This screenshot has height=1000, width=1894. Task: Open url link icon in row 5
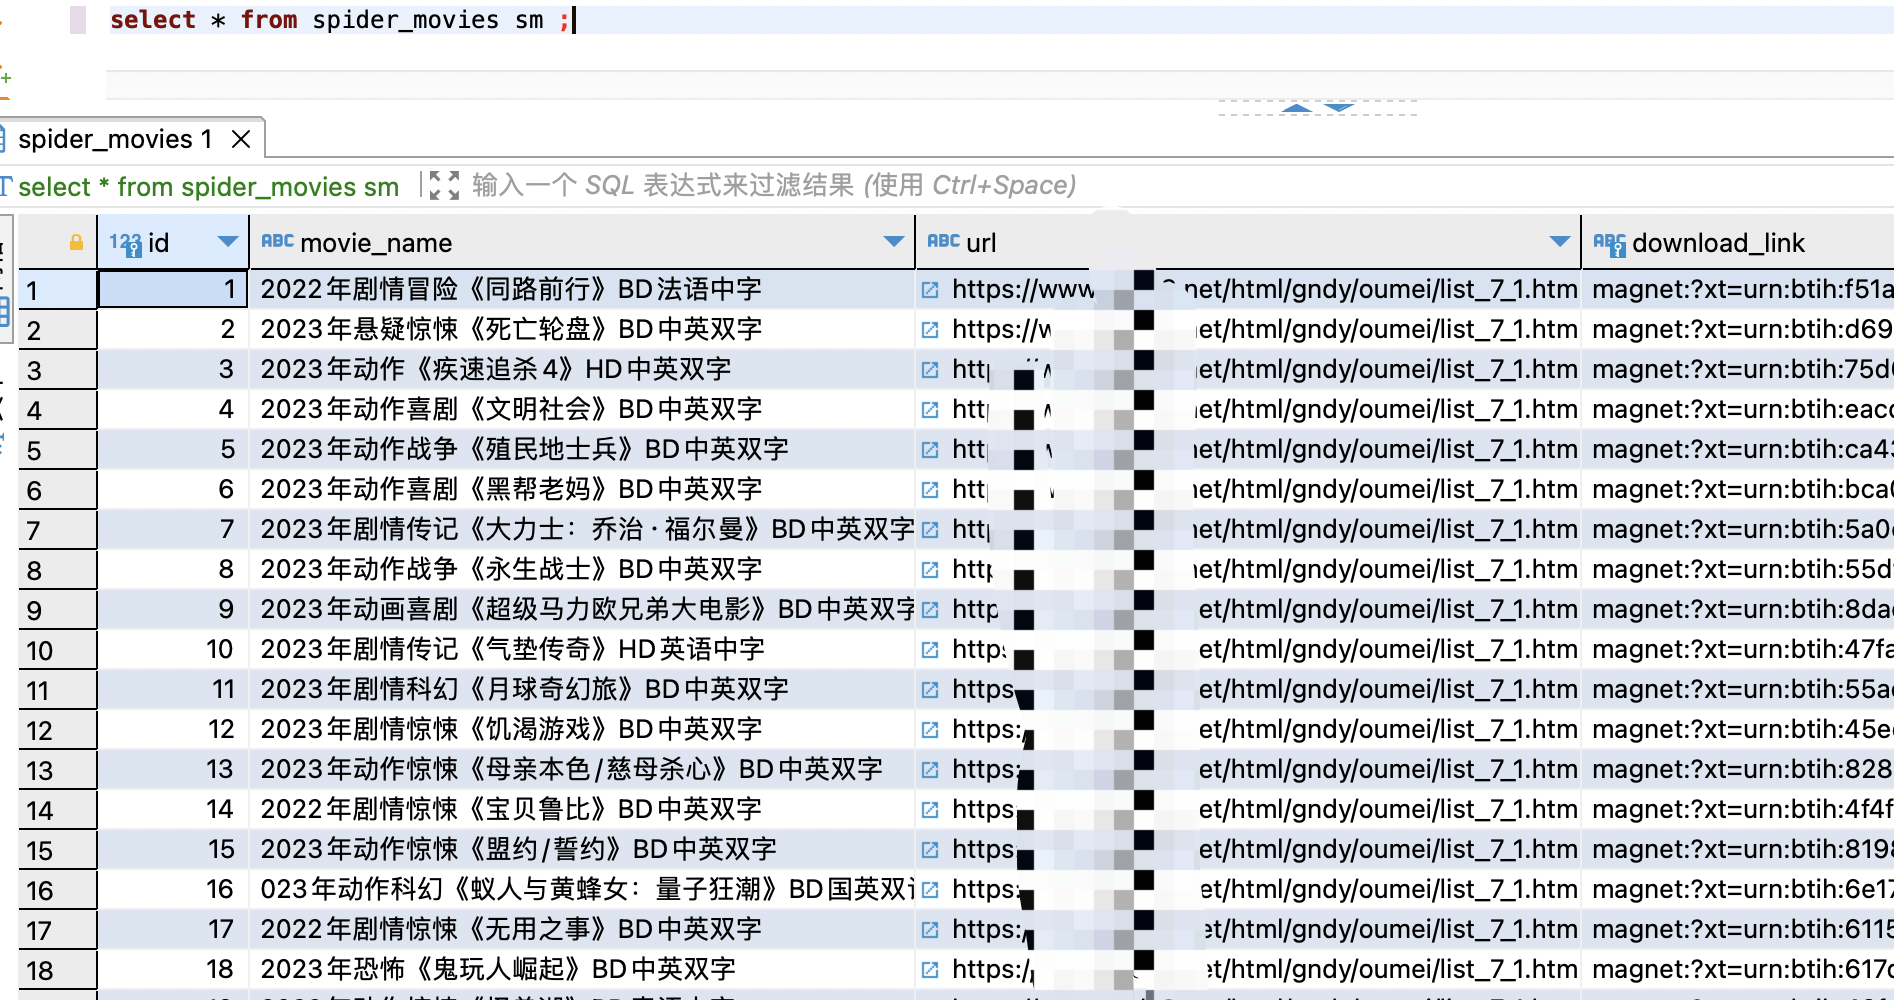930,450
